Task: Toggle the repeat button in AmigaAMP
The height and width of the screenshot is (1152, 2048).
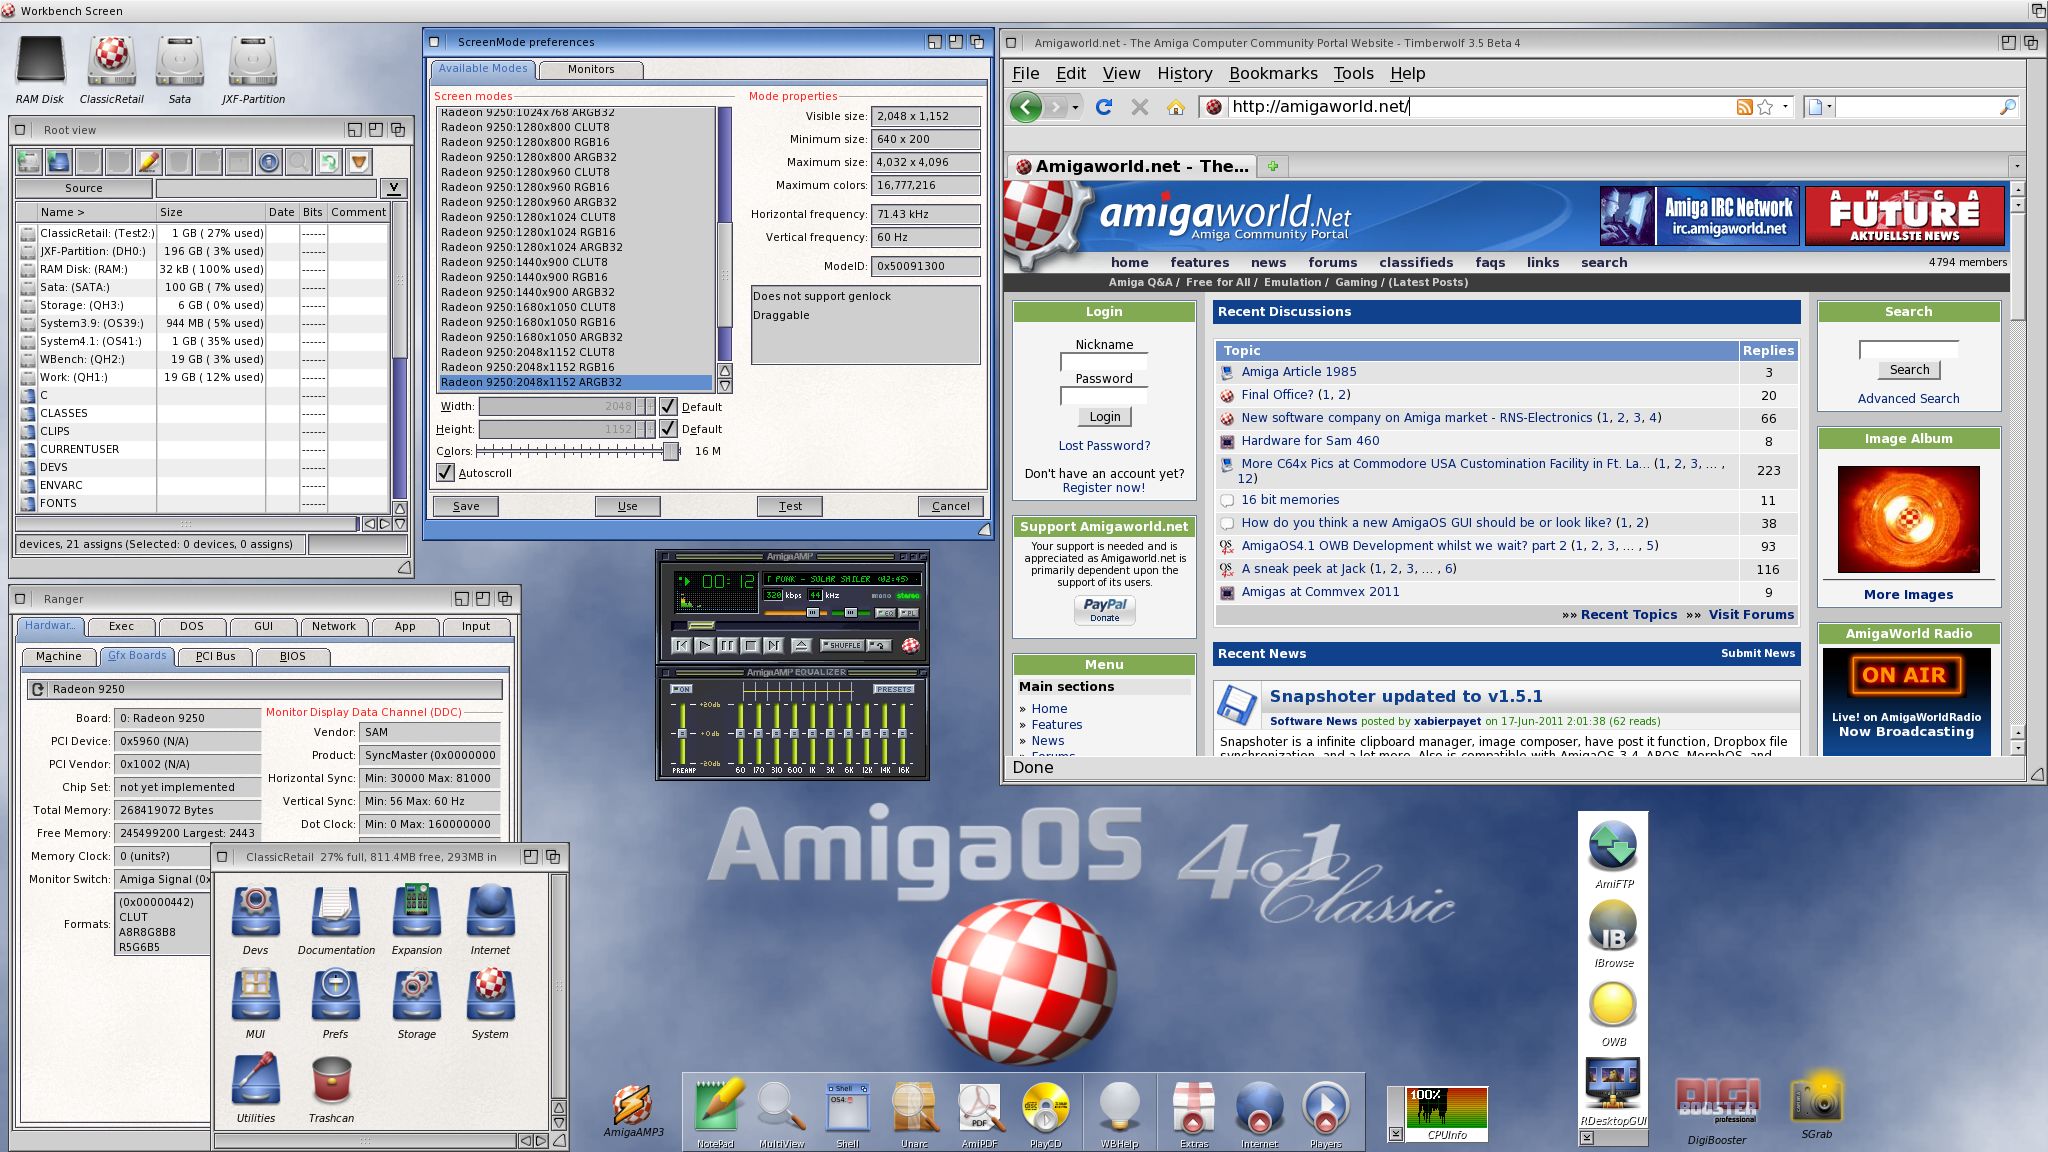Action: click(879, 645)
